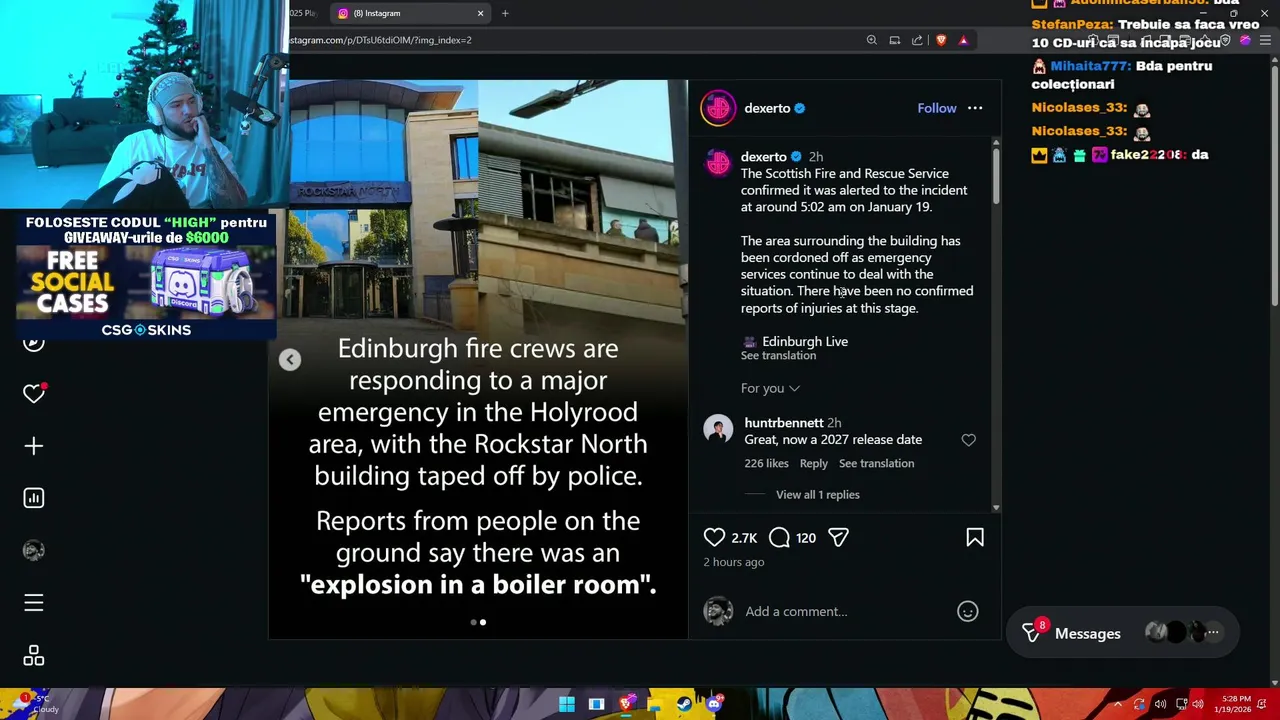Open huntrbennett's profile link
Image resolution: width=1280 pixels, height=720 pixels.
coord(784,423)
